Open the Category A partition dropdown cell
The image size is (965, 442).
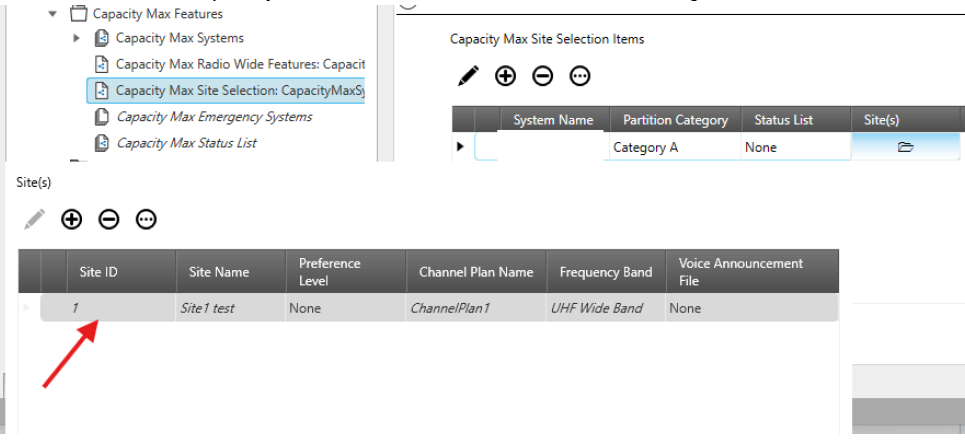tap(675, 147)
